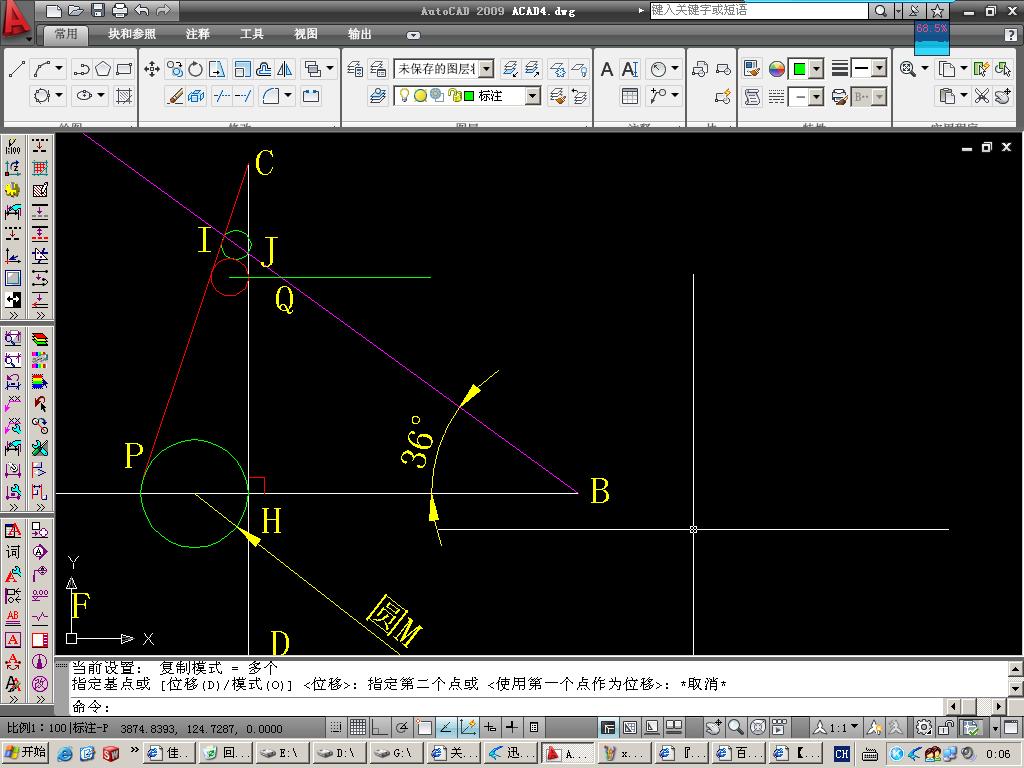Switch to the 注释 ribbon tab
Image resolution: width=1024 pixels, height=768 pixels.
[197, 34]
